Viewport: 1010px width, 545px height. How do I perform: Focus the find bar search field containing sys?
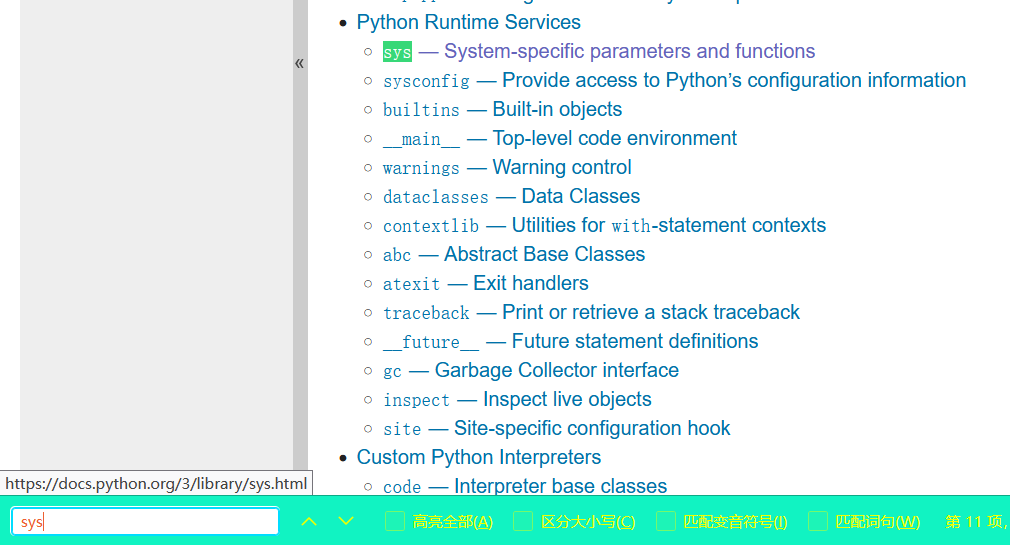coord(145,521)
